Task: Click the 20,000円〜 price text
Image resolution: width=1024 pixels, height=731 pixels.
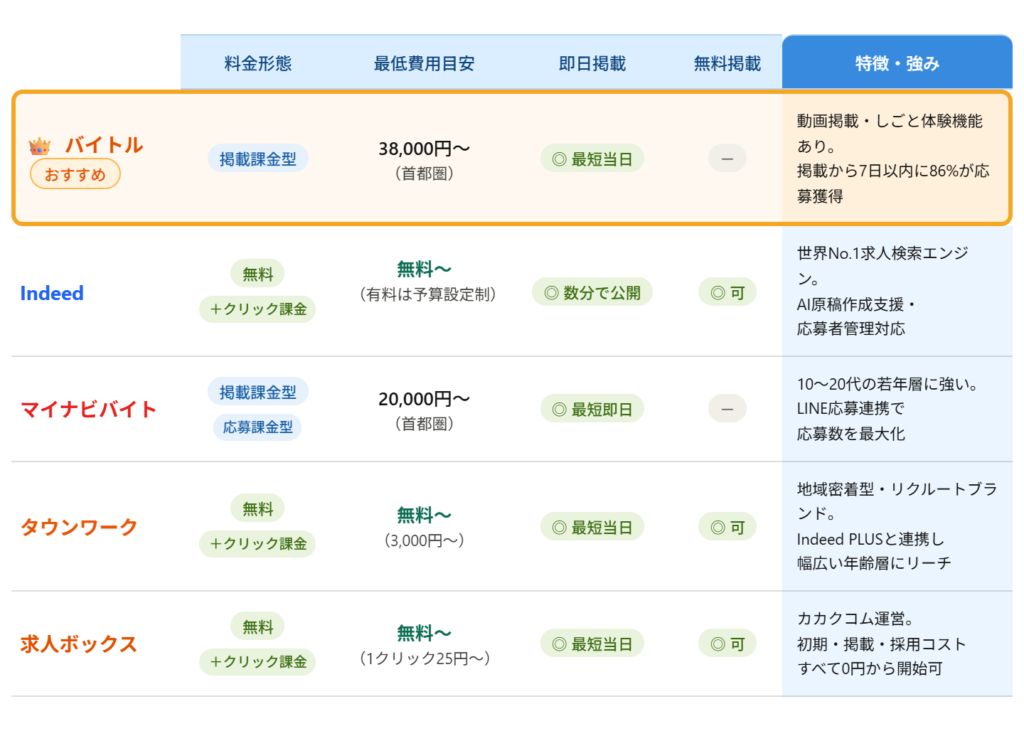Action: point(424,398)
